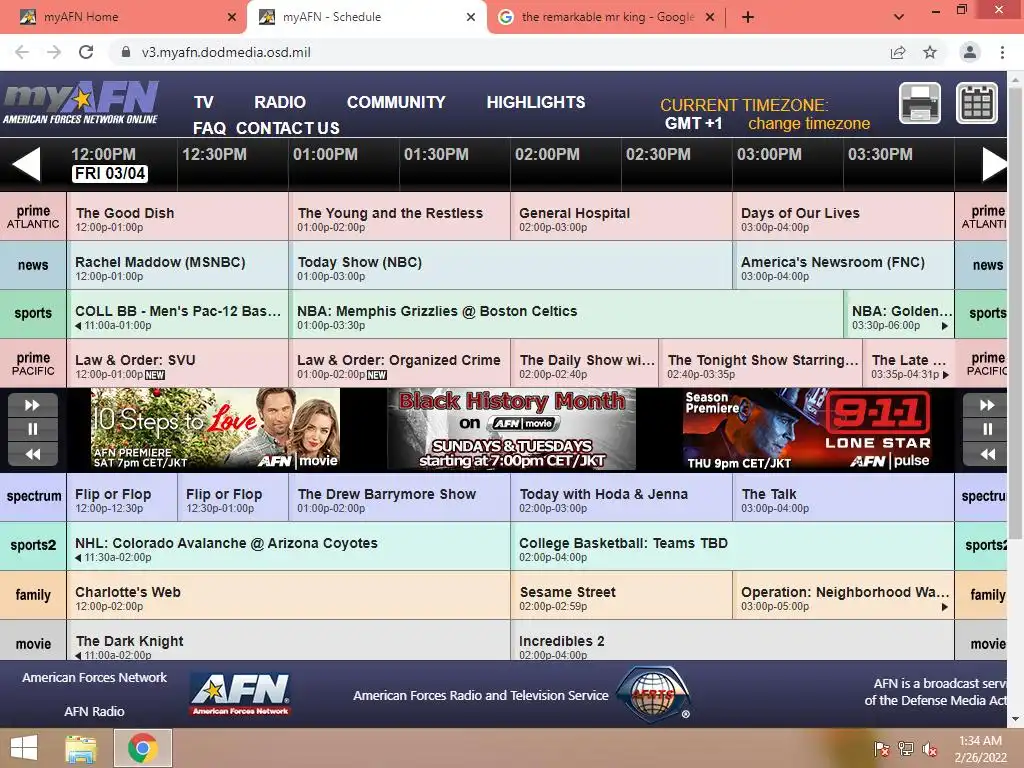The height and width of the screenshot is (768, 1024).
Task: Click the URL address bar
Action: [496, 52]
